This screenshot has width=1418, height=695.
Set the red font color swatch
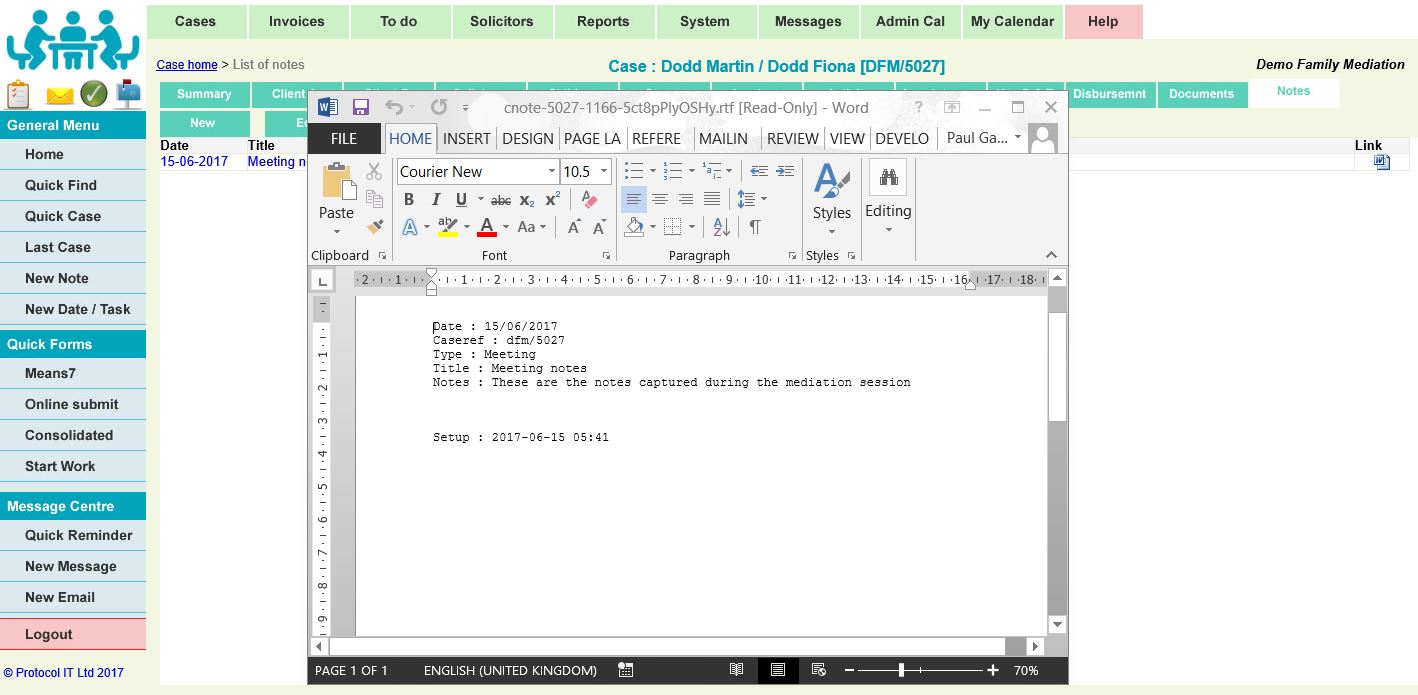(x=487, y=227)
